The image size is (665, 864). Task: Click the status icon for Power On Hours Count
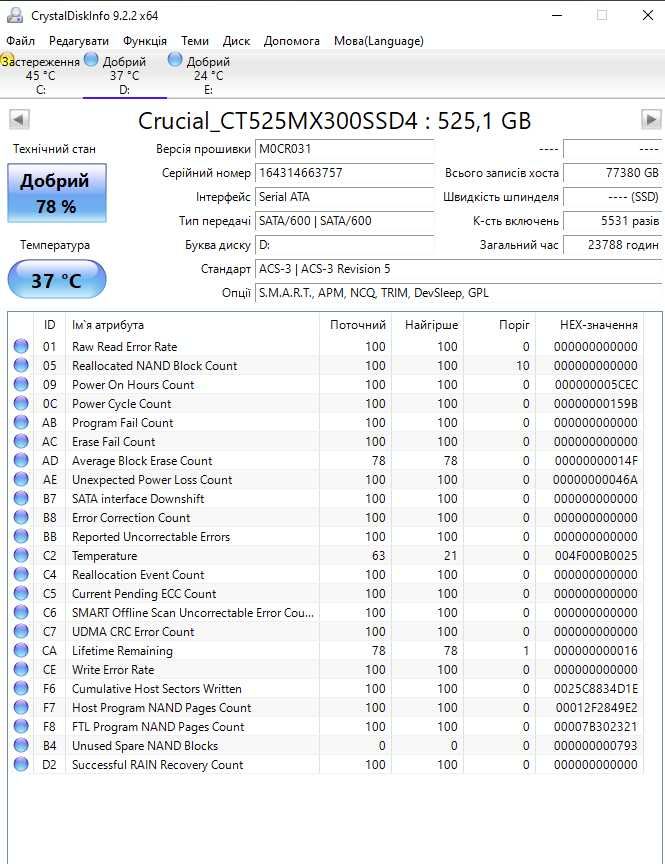[x=21, y=384]
